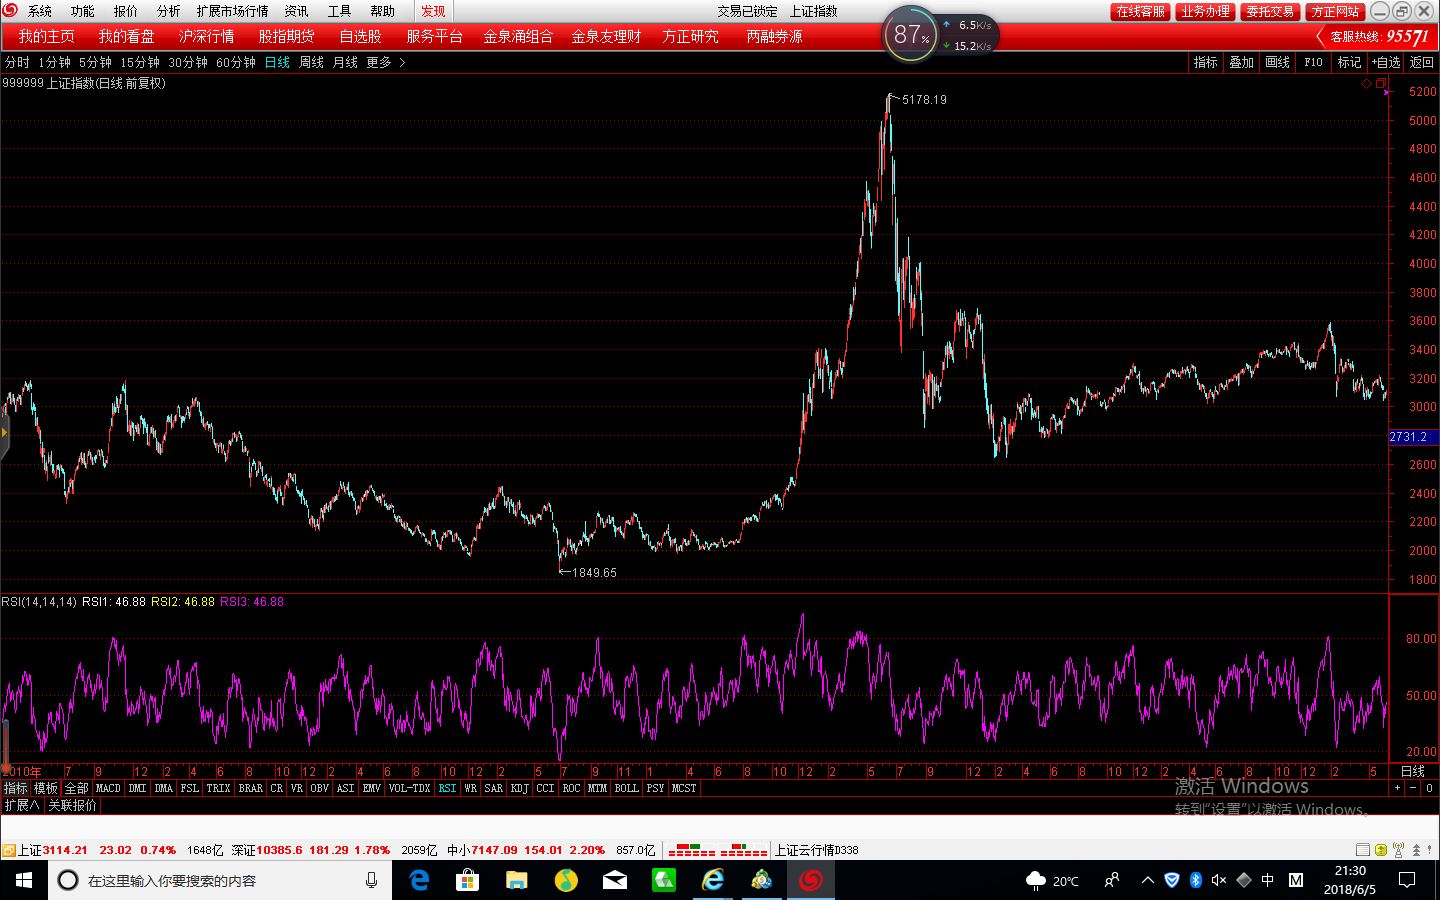This screenshot has height=900, width=1440.
Task: Switch to 5分钟 period
Action: pos(95,62)
